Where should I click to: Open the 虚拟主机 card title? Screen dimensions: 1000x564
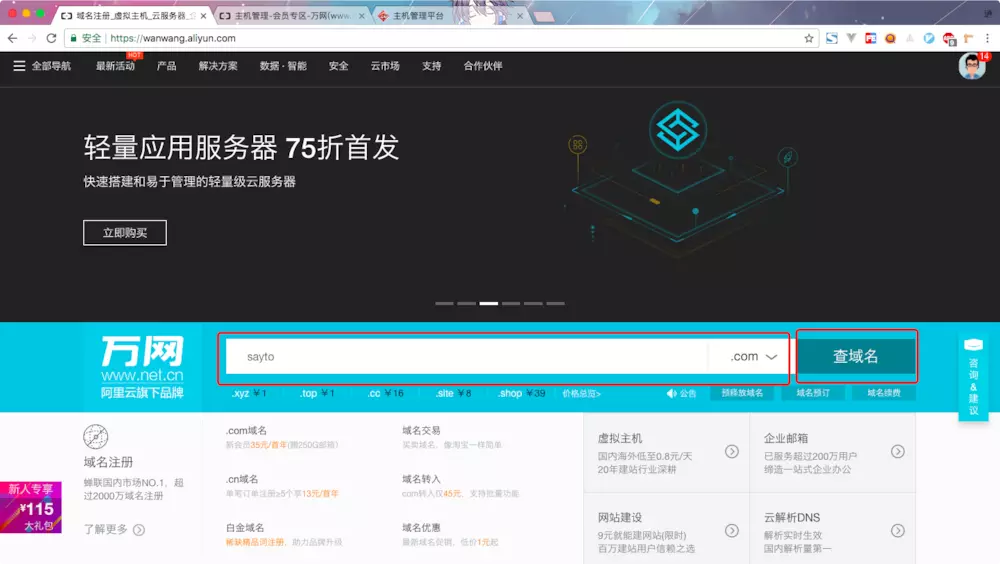[x=620, y=438]
